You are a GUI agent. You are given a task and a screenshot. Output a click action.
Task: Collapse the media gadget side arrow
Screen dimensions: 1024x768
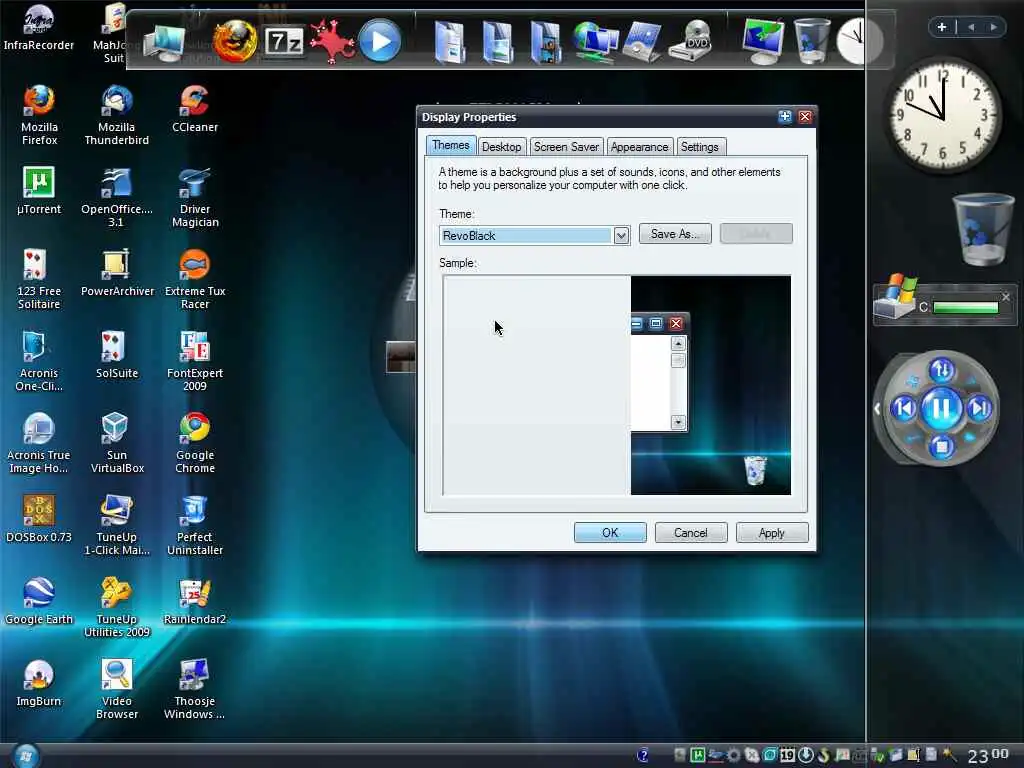[x=877, y=409]
